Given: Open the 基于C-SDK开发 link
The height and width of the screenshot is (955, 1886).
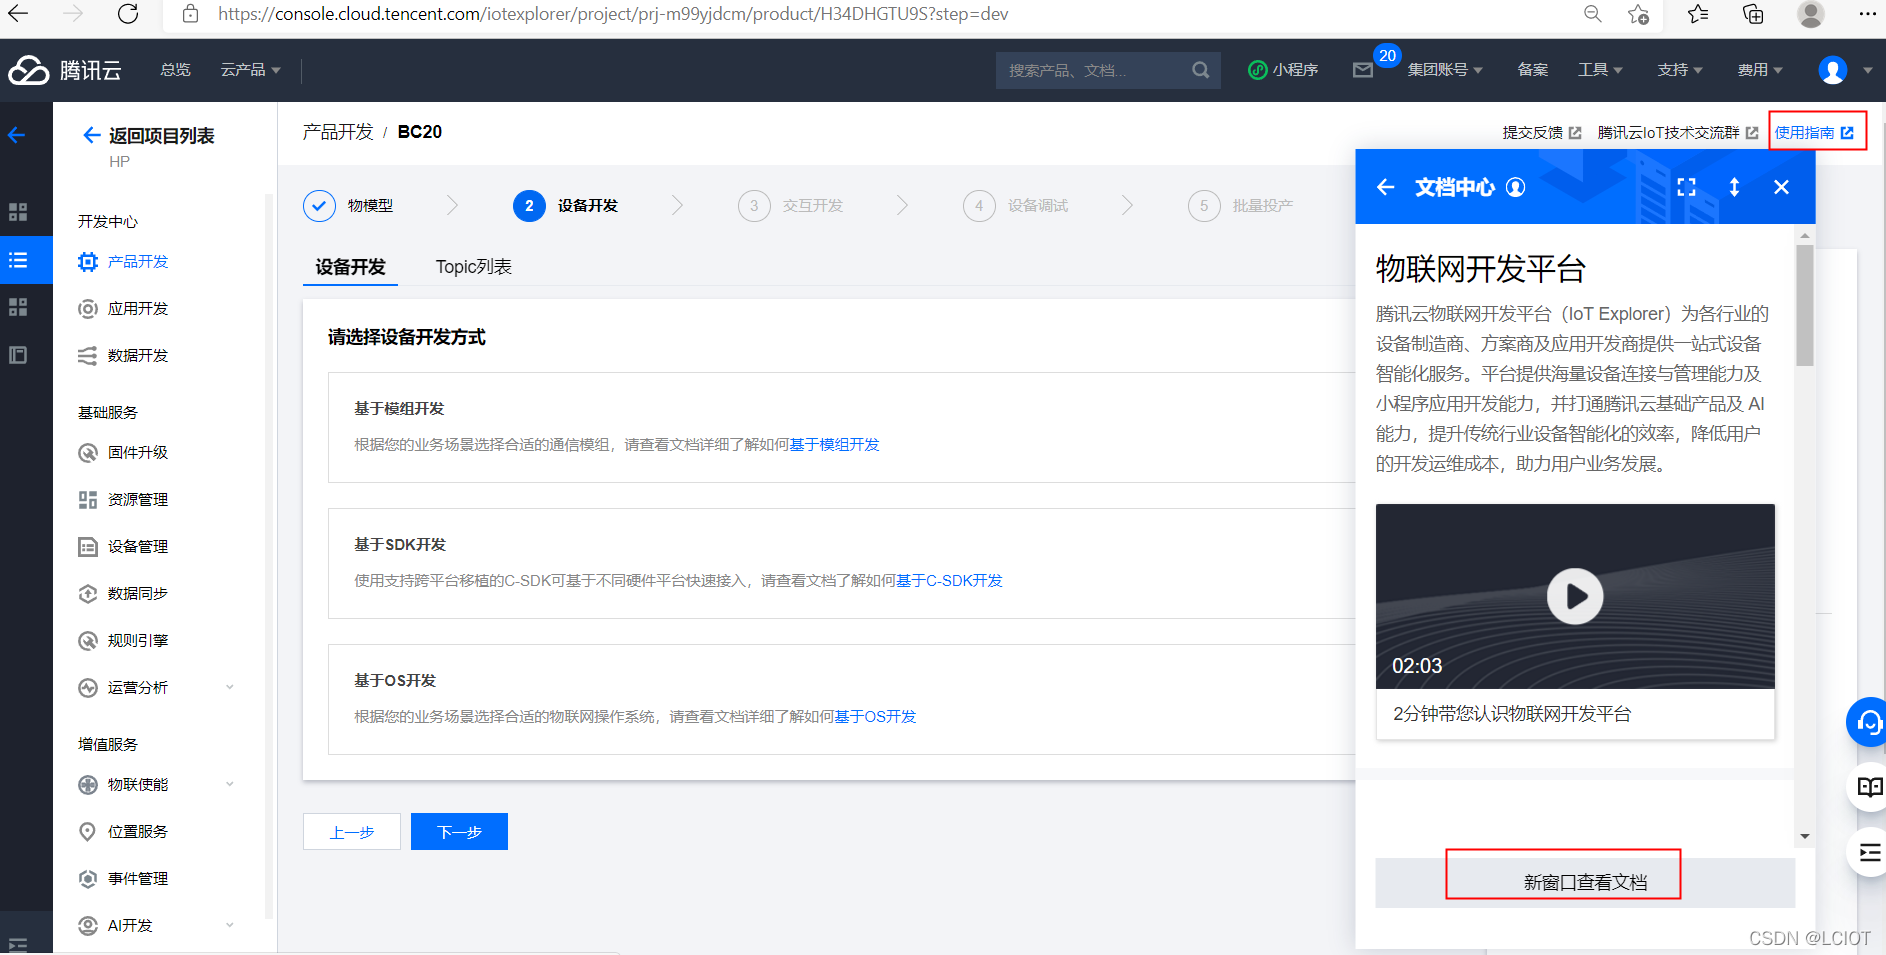Looking at the screenshot, I should coord(949,581).
